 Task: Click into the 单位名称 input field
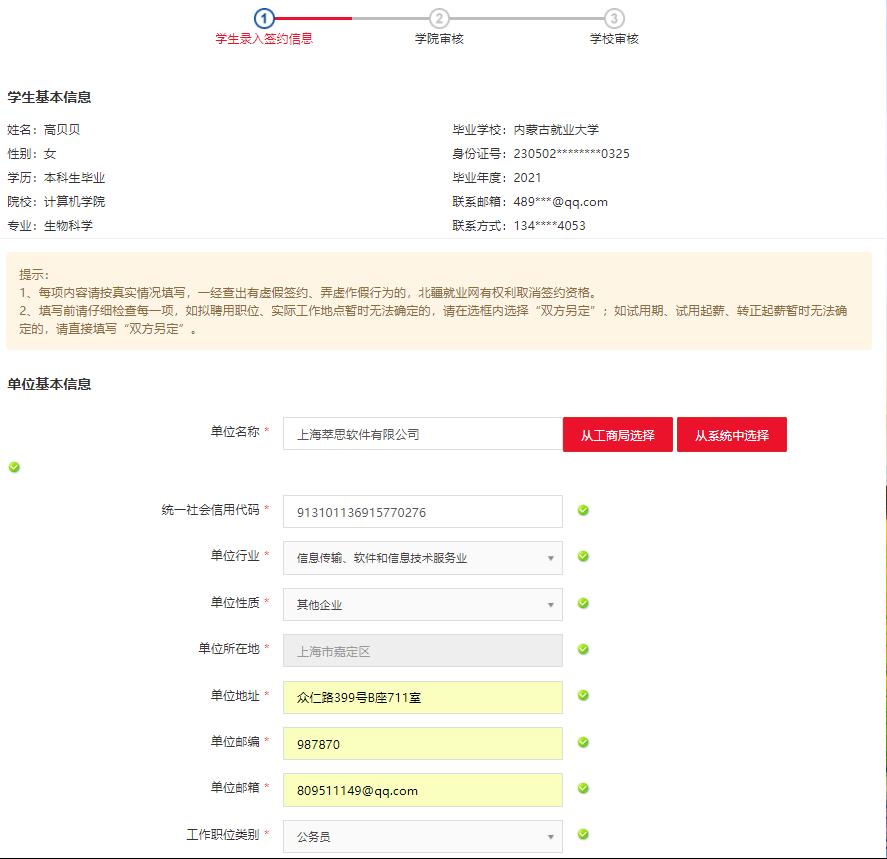pyautogui.click(x=422, y=435)
